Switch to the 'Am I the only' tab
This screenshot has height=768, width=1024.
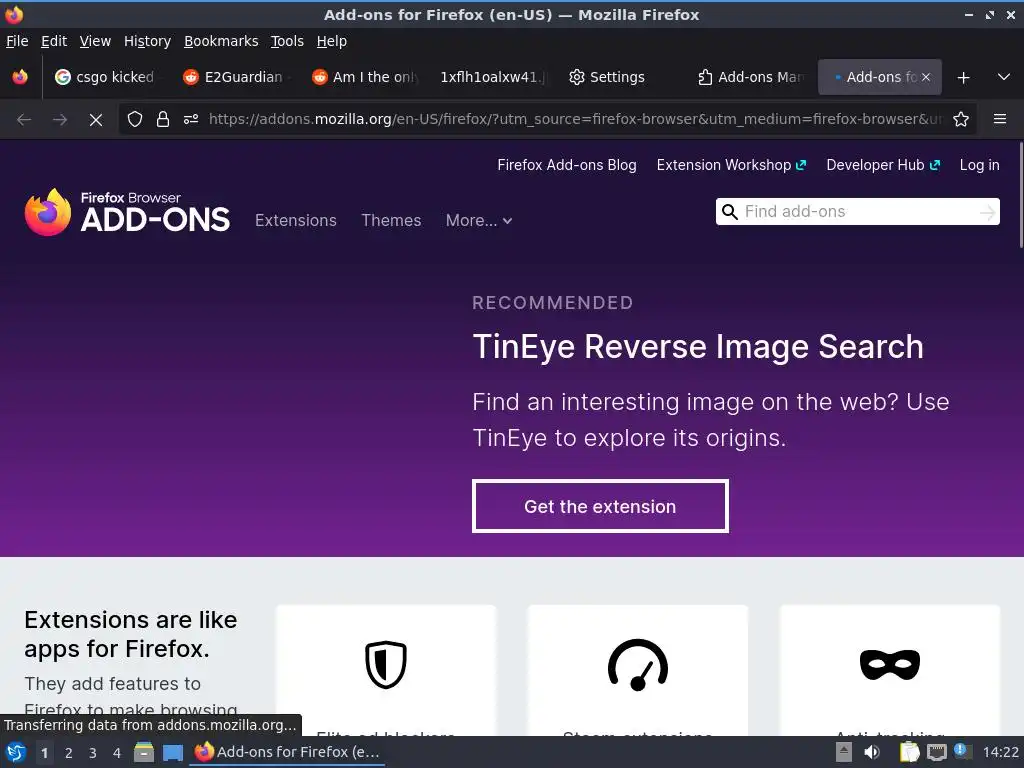[364, 77]
